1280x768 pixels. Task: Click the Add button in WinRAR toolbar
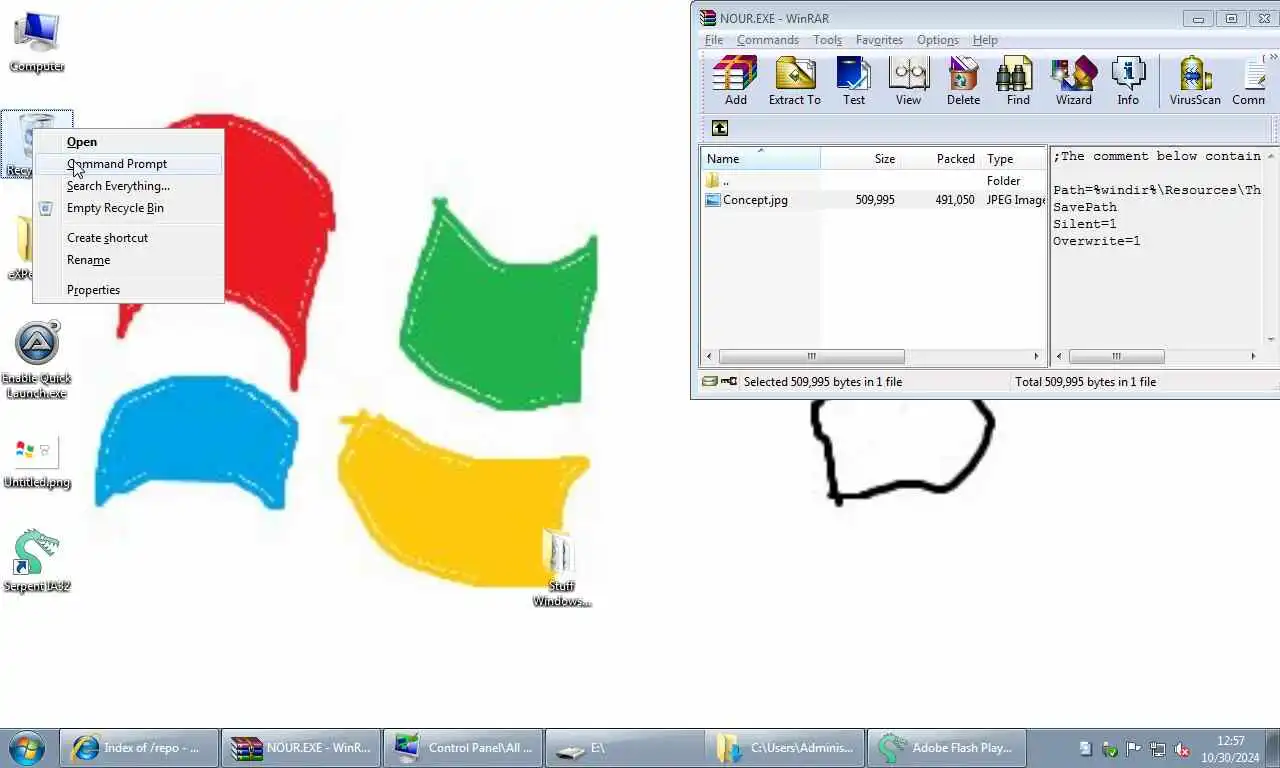[736, 80]
